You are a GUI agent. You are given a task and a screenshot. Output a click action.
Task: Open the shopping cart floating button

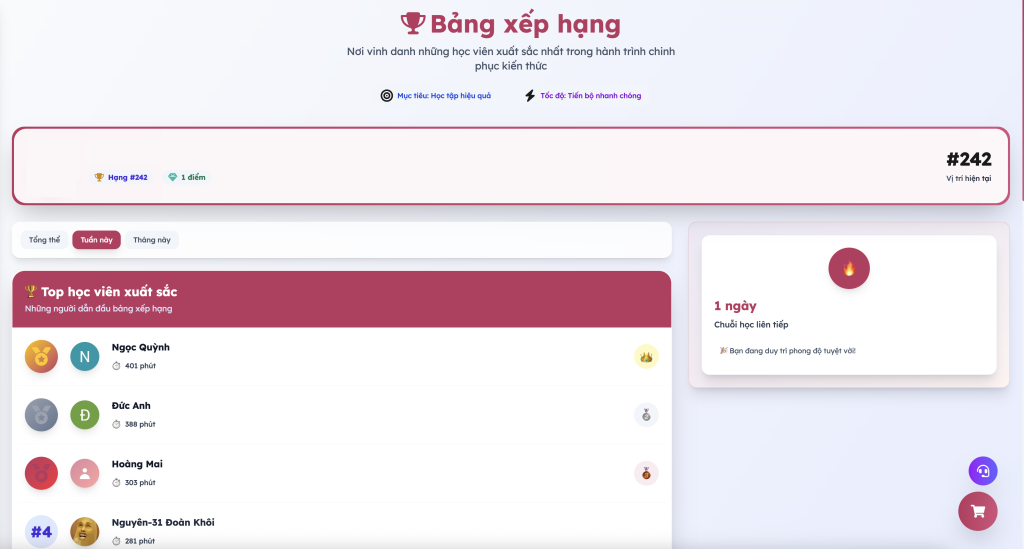[x=977, y=511]
